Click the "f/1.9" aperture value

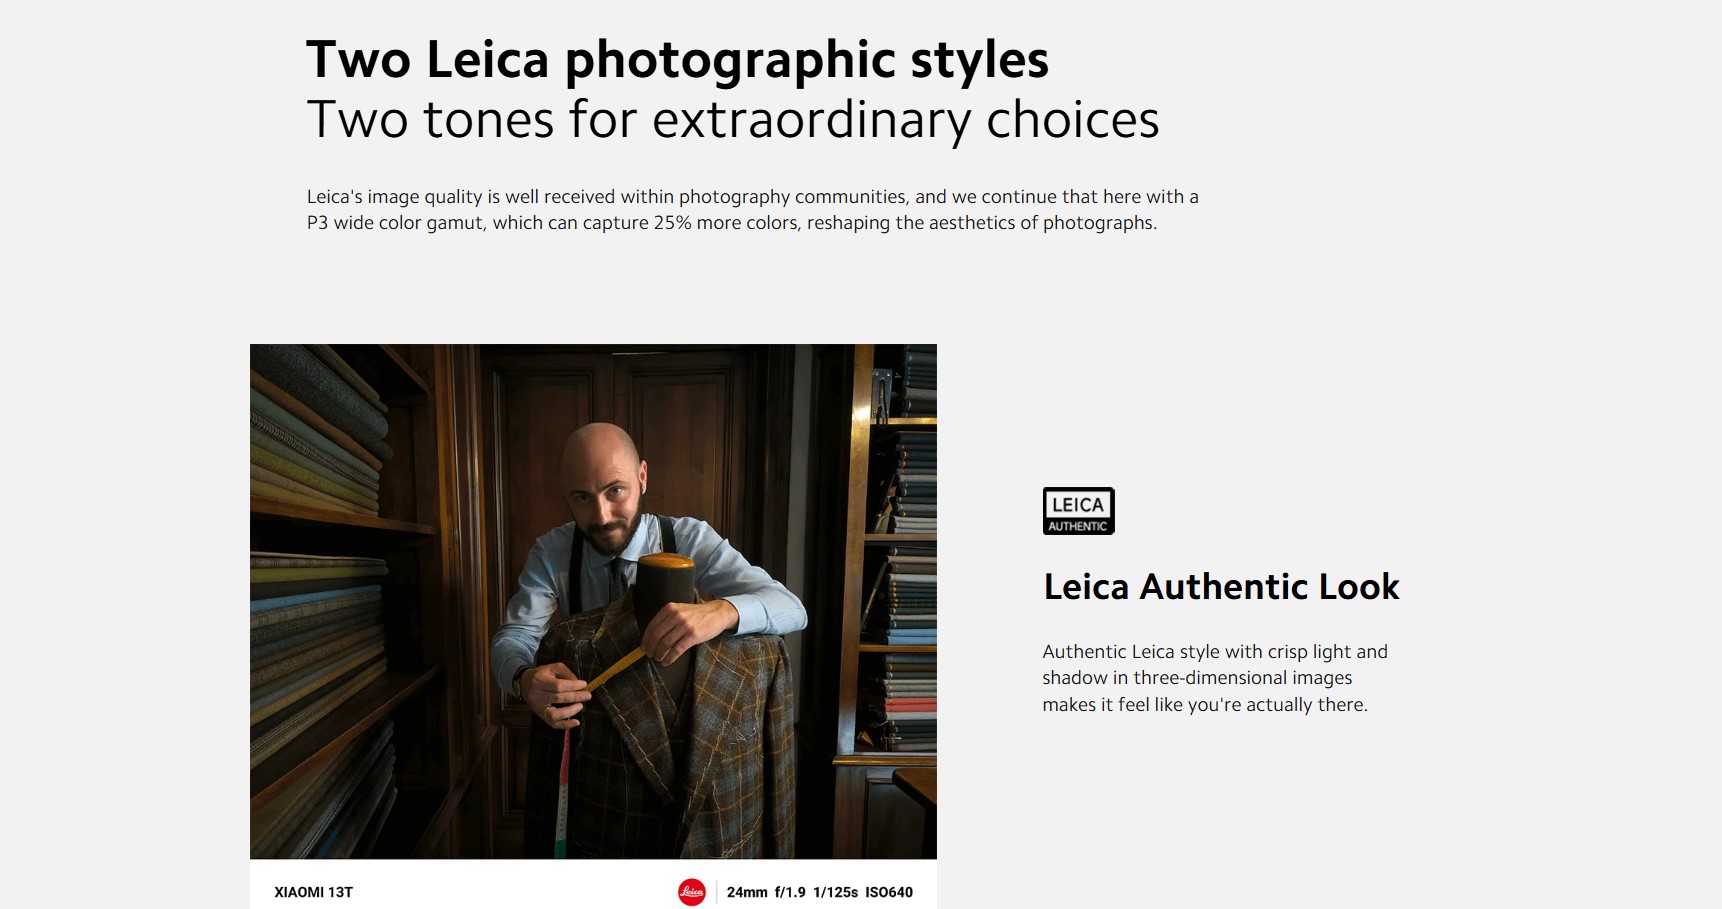[x=790, y=892]
